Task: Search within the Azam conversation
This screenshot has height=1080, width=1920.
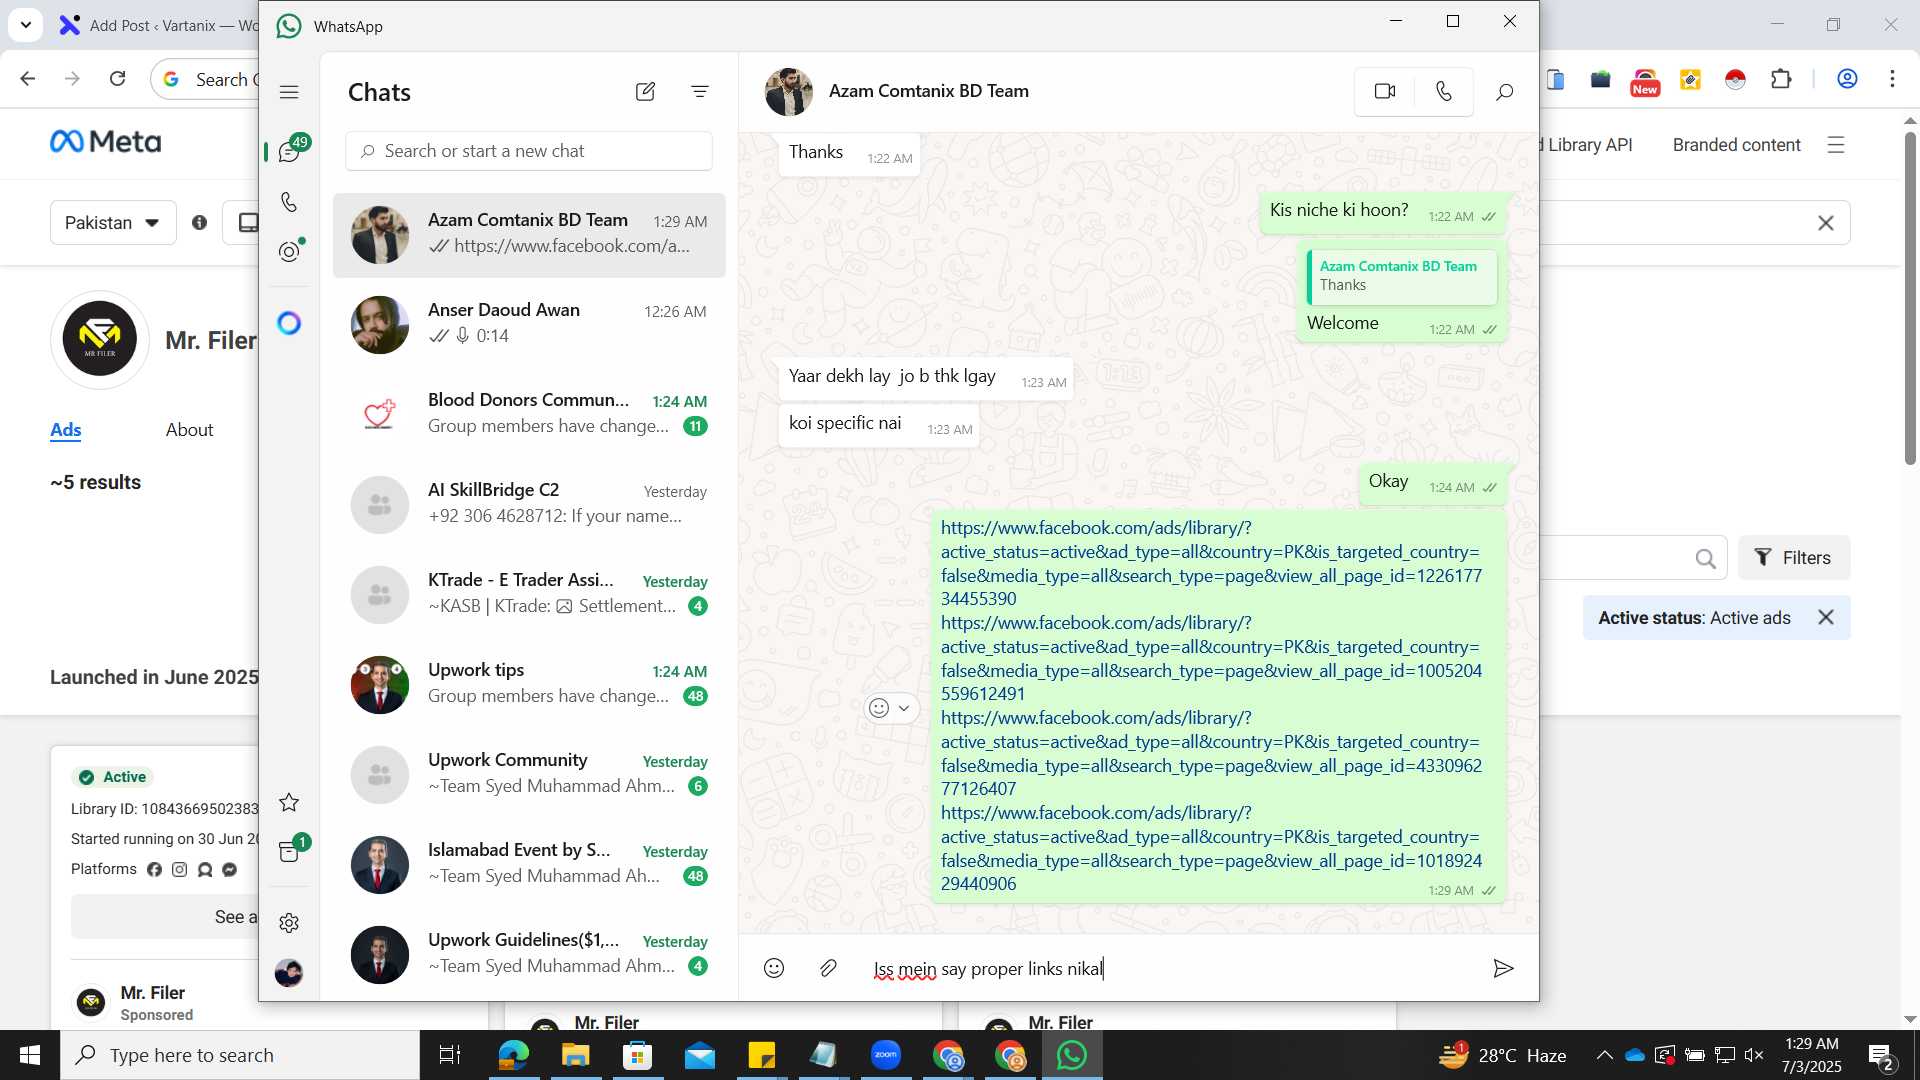Action: [x=1504, y=92]
